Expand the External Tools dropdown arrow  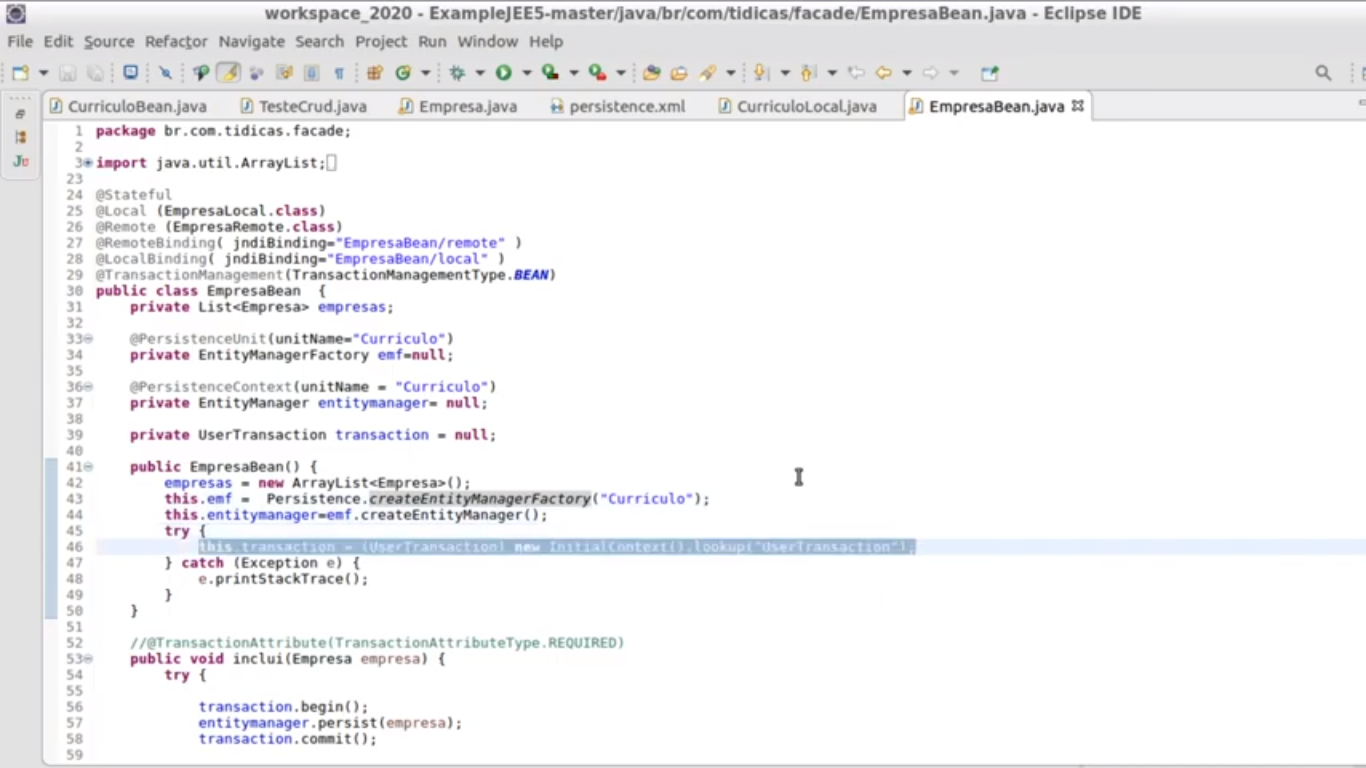[x=621, y=73]
